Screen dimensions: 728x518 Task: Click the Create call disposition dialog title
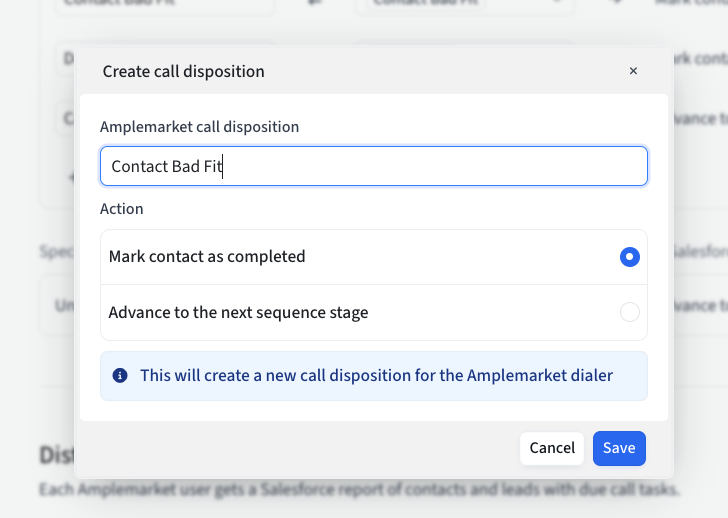click(183, 71)
